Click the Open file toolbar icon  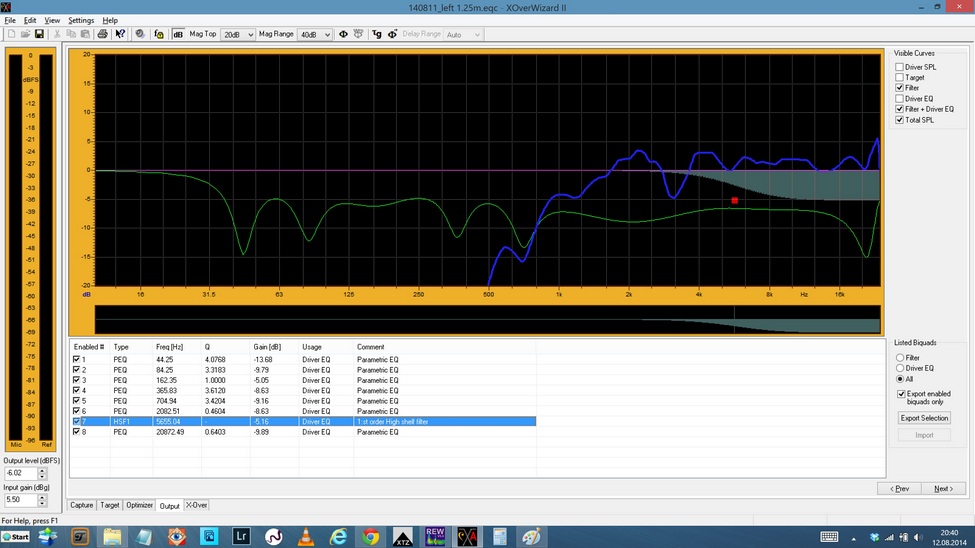click(25, 34)
